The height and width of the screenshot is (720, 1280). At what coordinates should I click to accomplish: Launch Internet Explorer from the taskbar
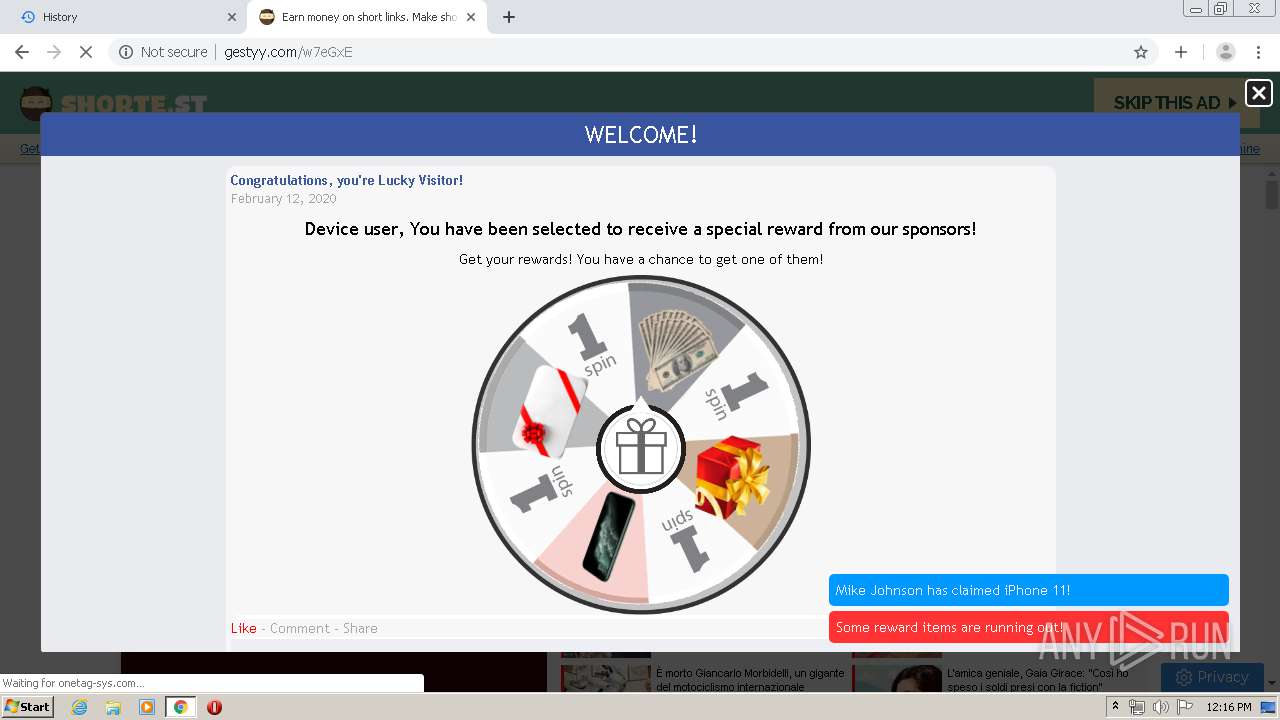80,707
